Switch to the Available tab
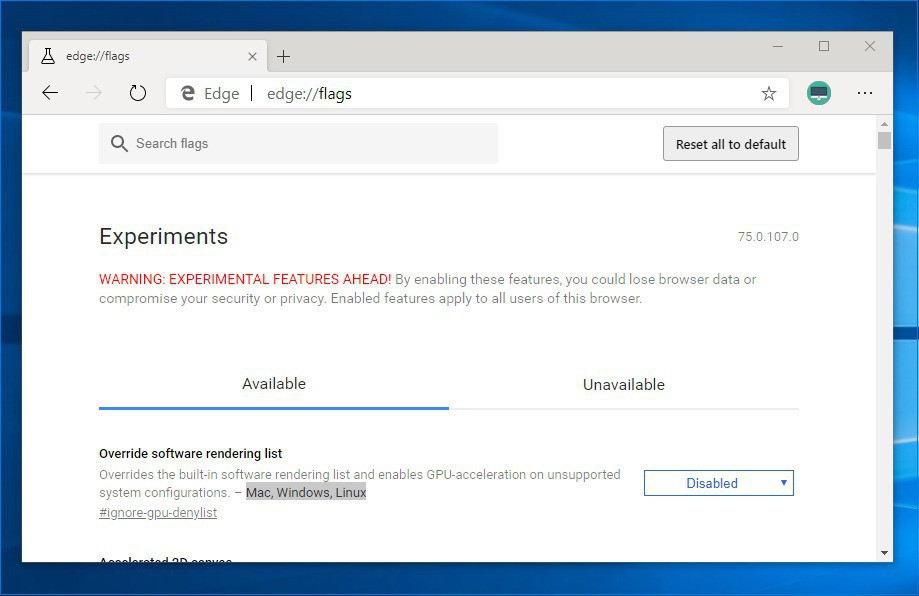The width and height of the screenshot is (919, 596). (x=274, y=384)
